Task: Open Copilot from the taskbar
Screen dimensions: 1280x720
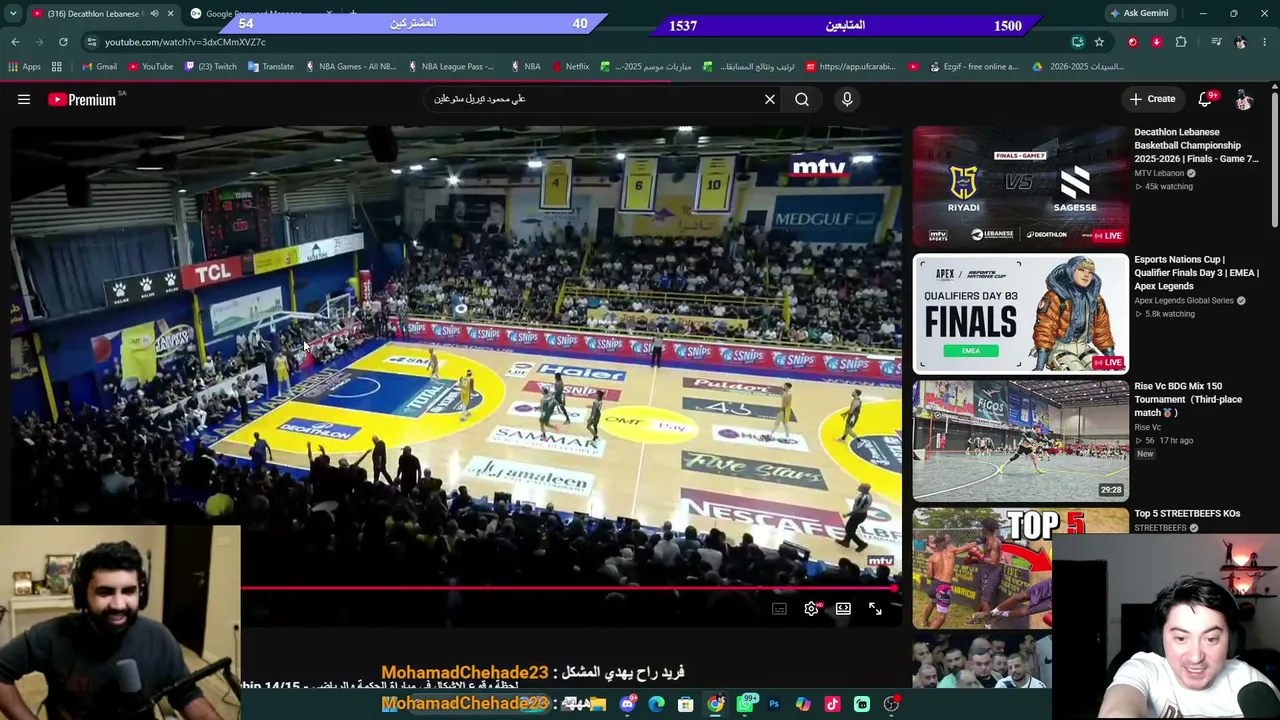Action: click(803, 704)
